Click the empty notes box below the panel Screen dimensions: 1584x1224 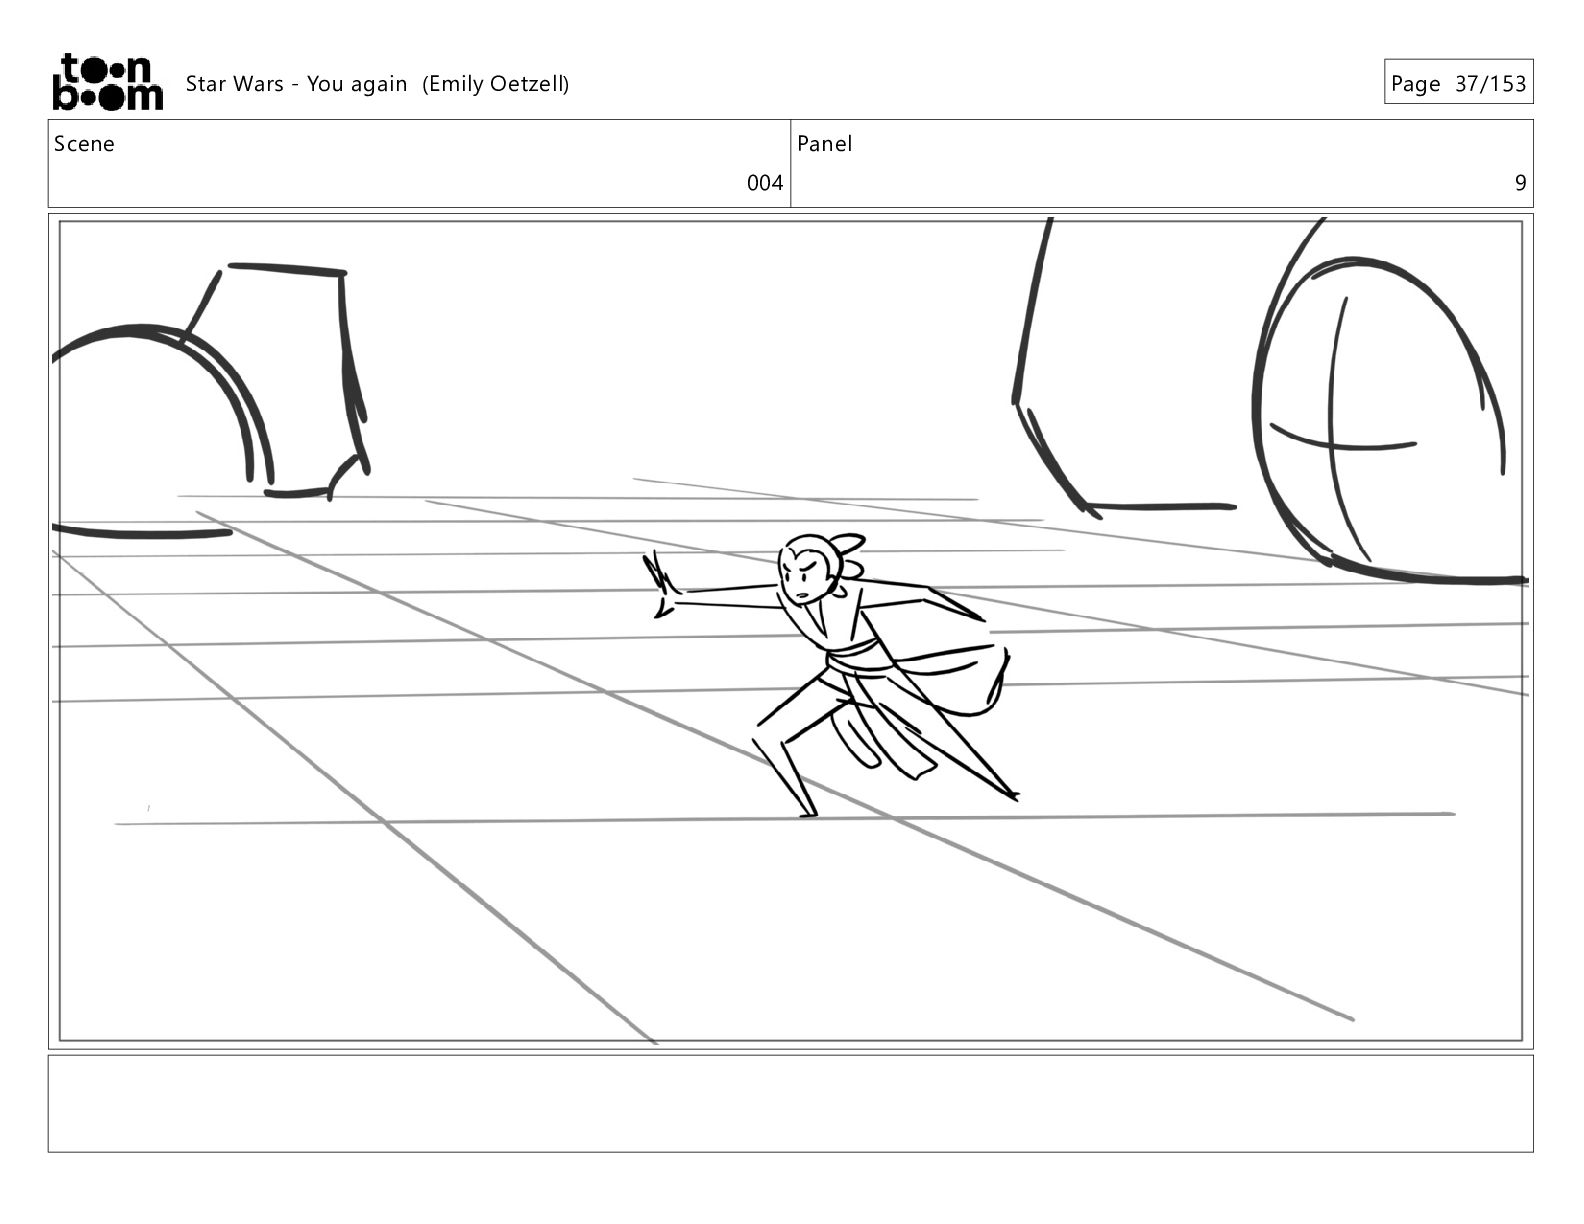tap(790, 1103)
